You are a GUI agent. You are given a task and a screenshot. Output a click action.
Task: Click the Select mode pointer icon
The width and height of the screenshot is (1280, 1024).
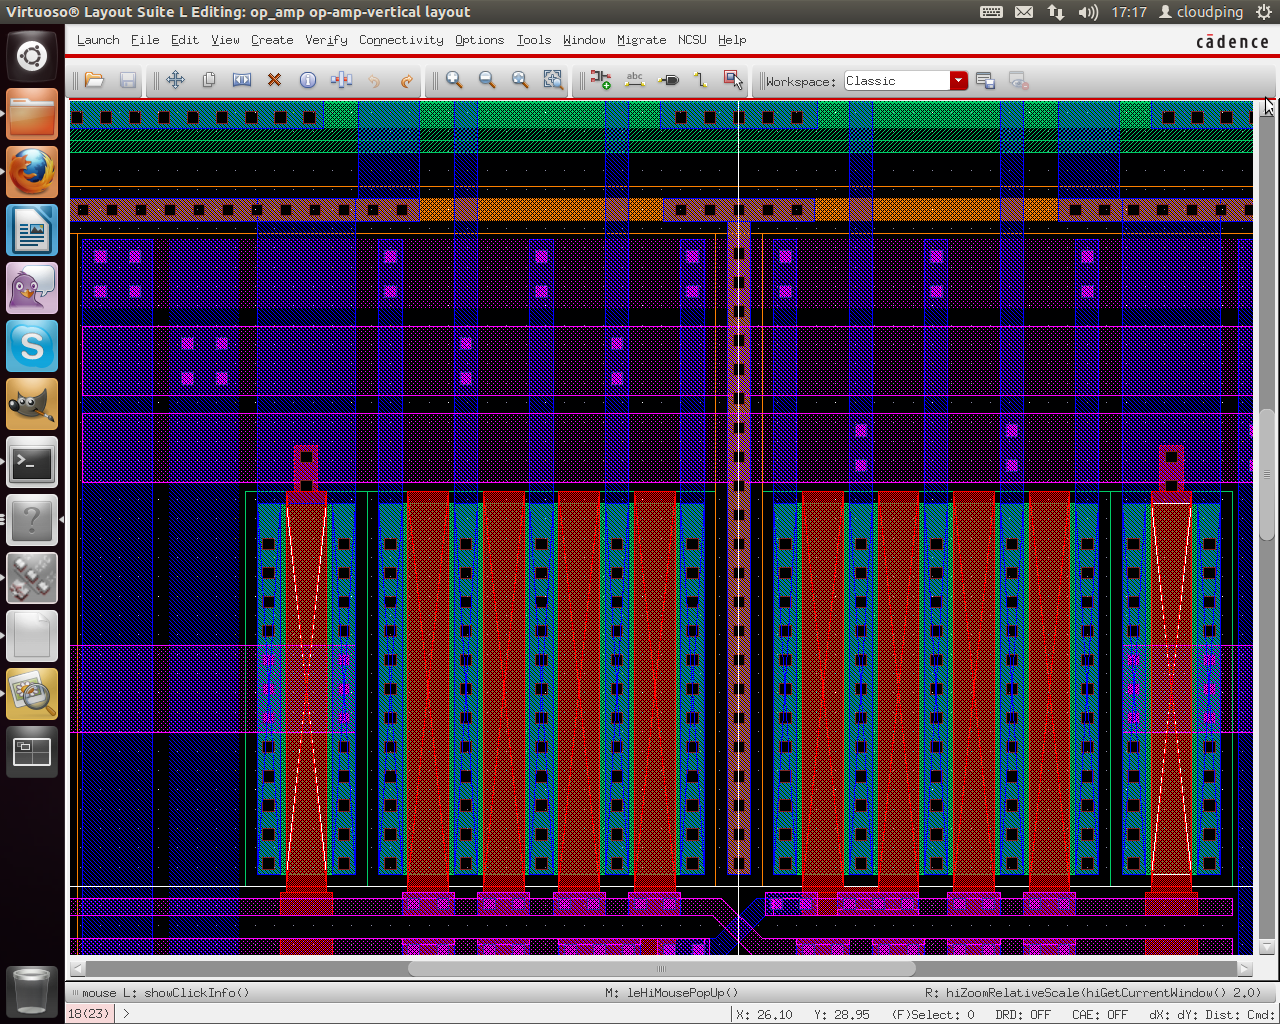[x=734, y=80]
